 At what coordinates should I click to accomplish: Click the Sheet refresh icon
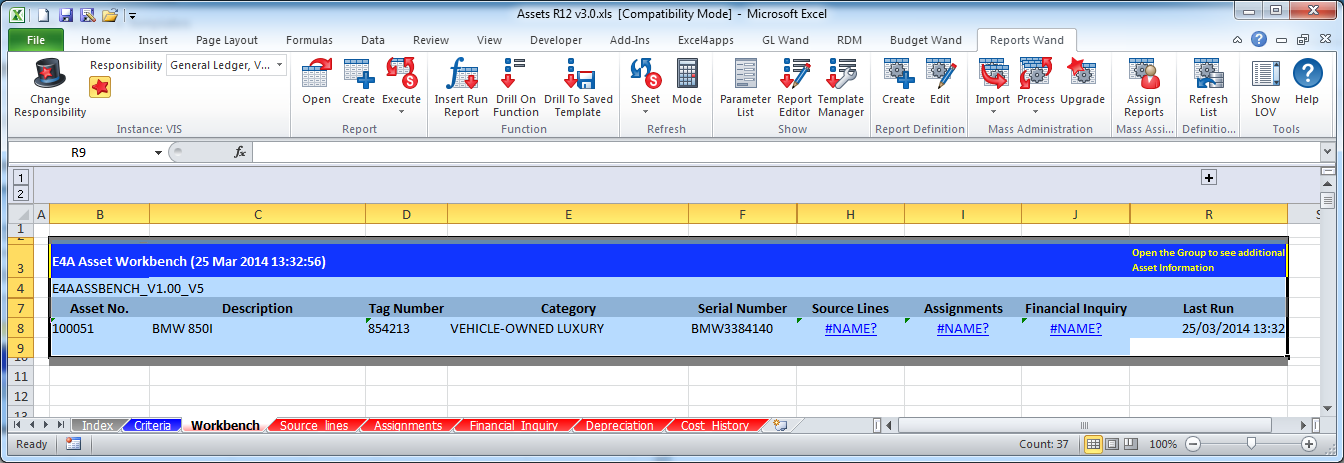pos(645,72)
